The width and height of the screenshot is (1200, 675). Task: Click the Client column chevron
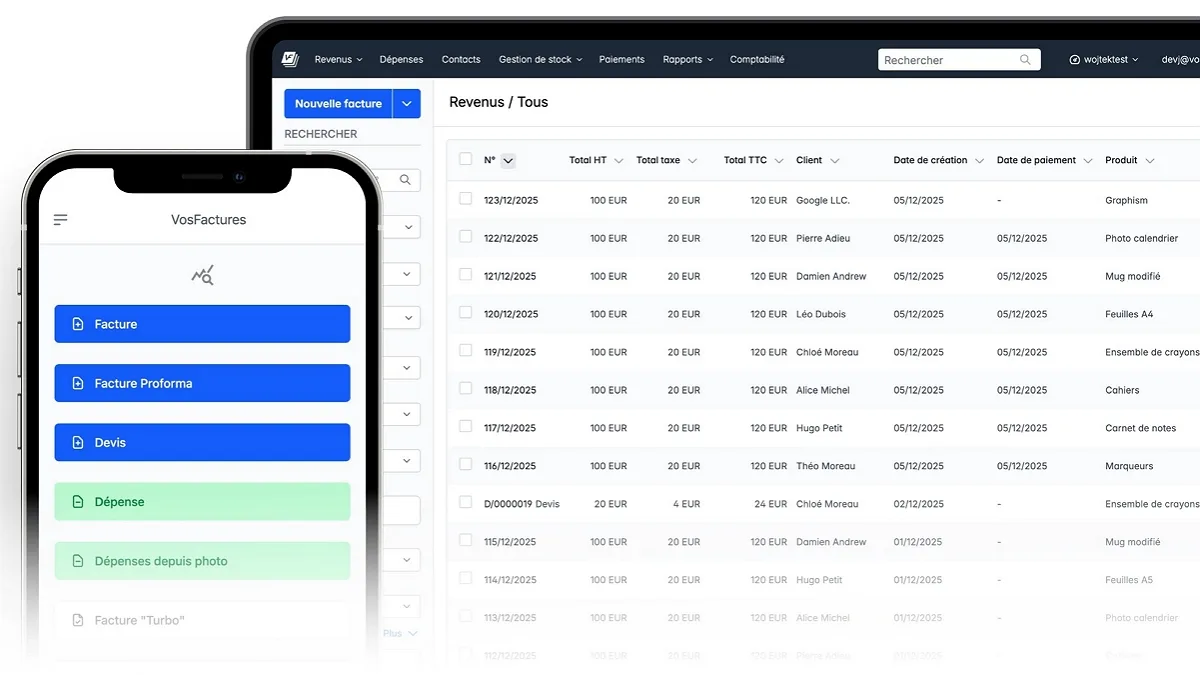tap(835, 161)
